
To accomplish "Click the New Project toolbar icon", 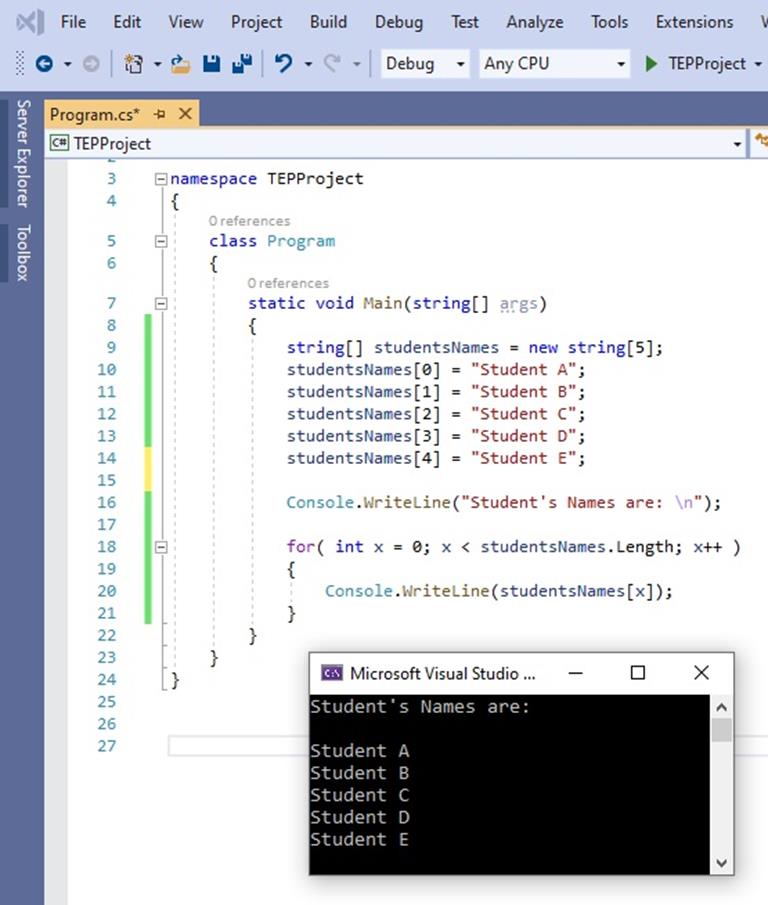I will tap(134, 63).
